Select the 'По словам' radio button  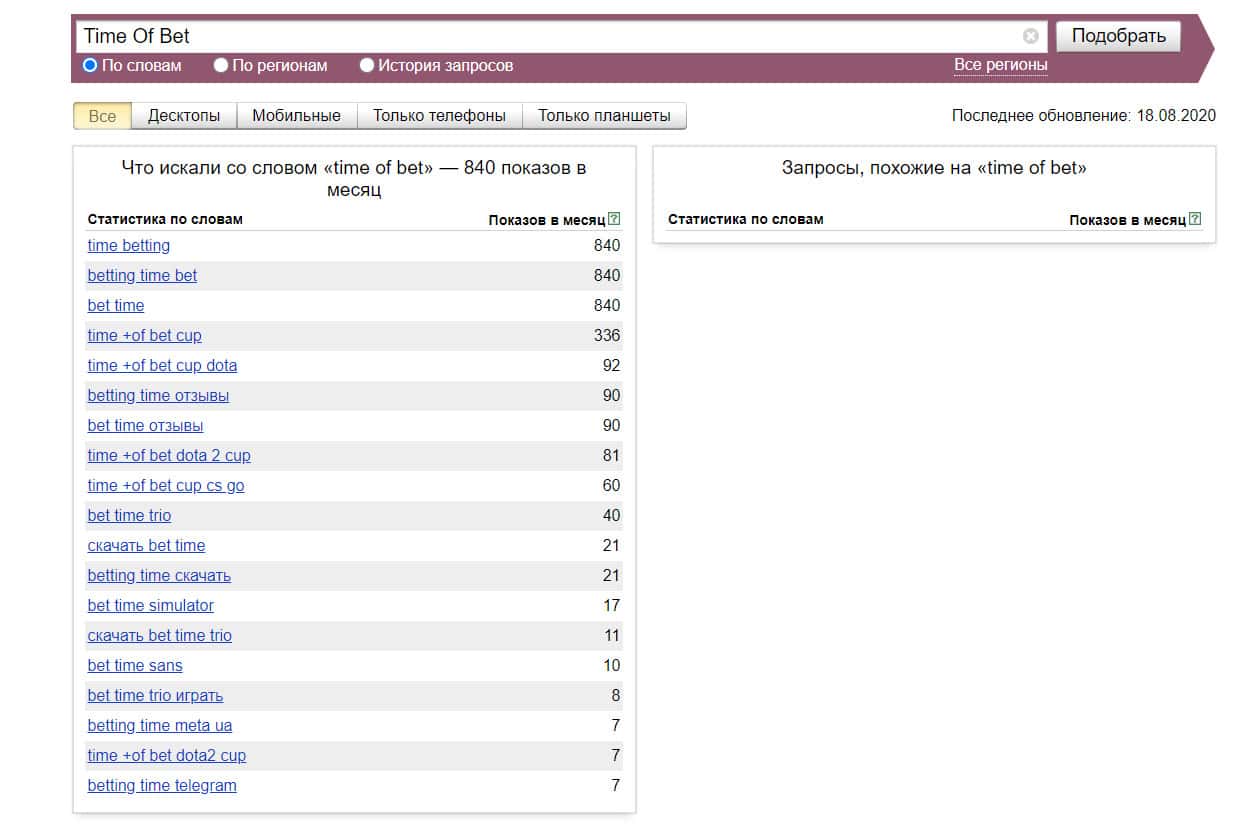pos(90,65)
